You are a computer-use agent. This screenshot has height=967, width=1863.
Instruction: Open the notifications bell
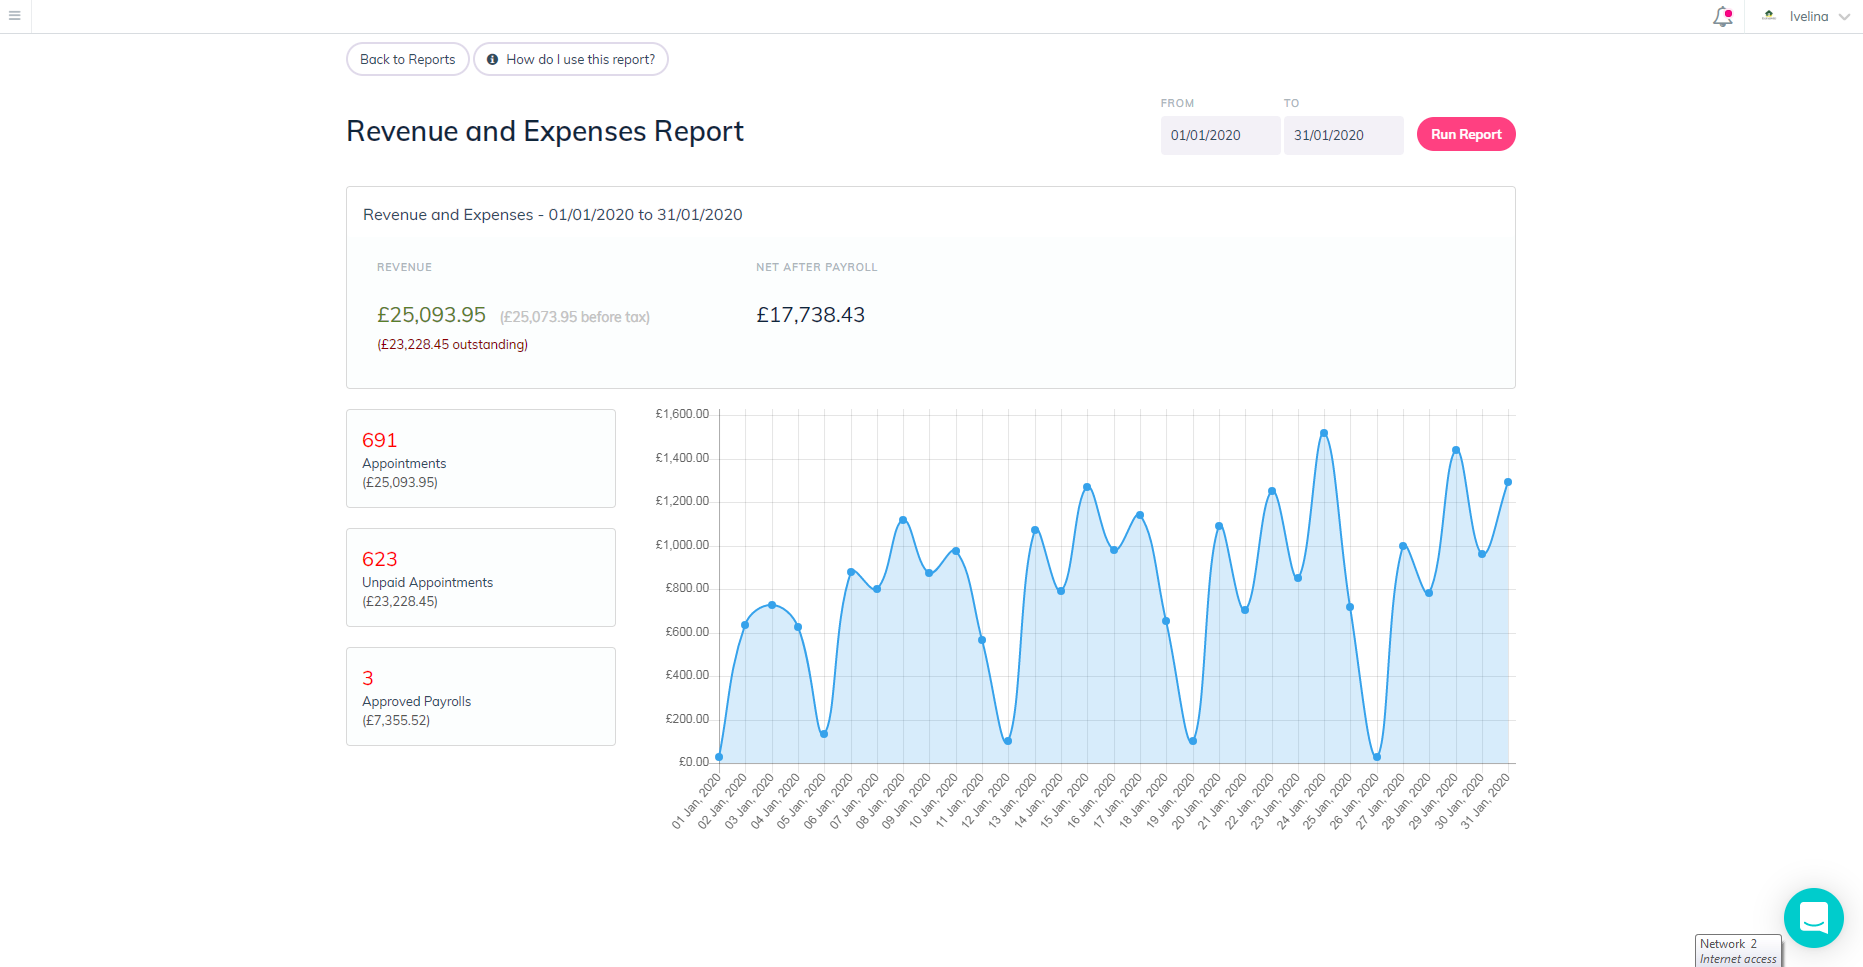pyautogui.click(x=1722, y=16)
